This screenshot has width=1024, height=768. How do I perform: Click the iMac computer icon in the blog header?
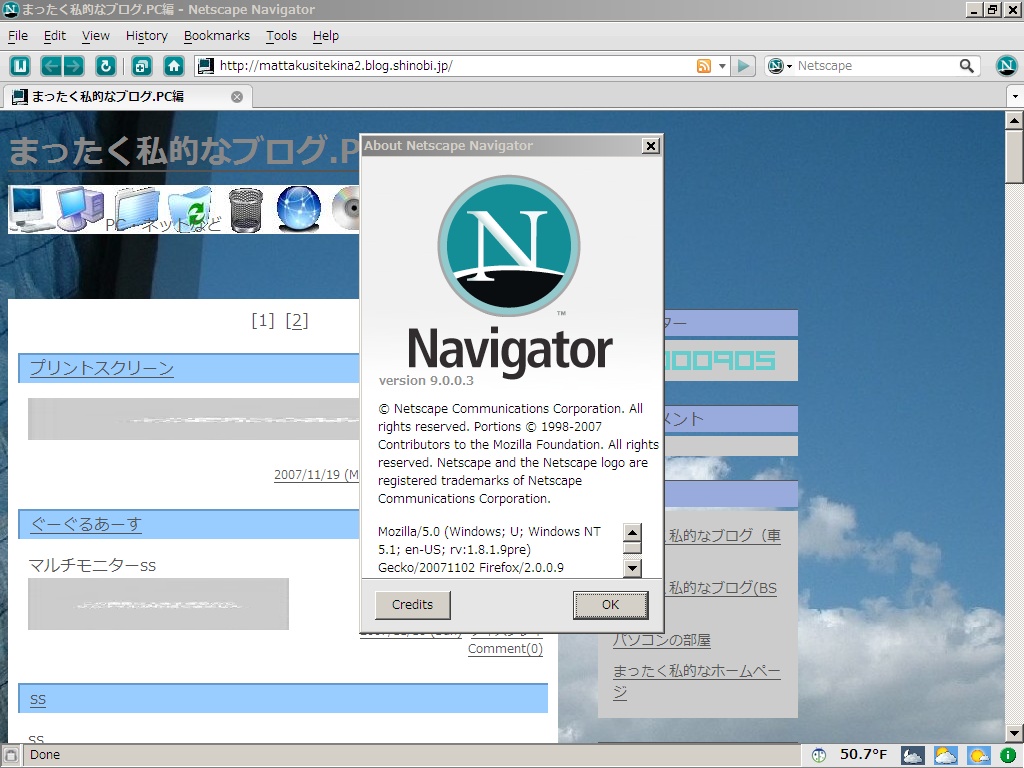tap(29, 209)
